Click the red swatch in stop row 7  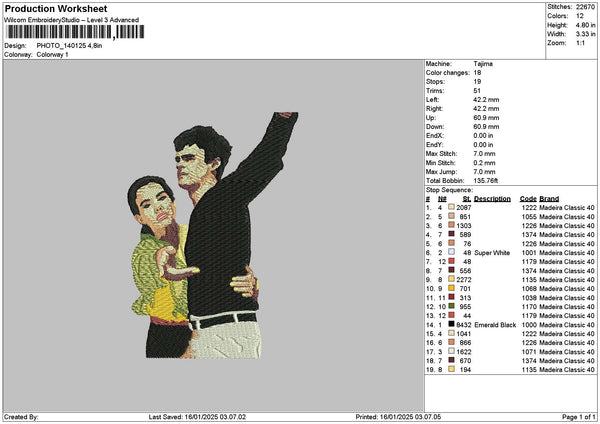452,261
